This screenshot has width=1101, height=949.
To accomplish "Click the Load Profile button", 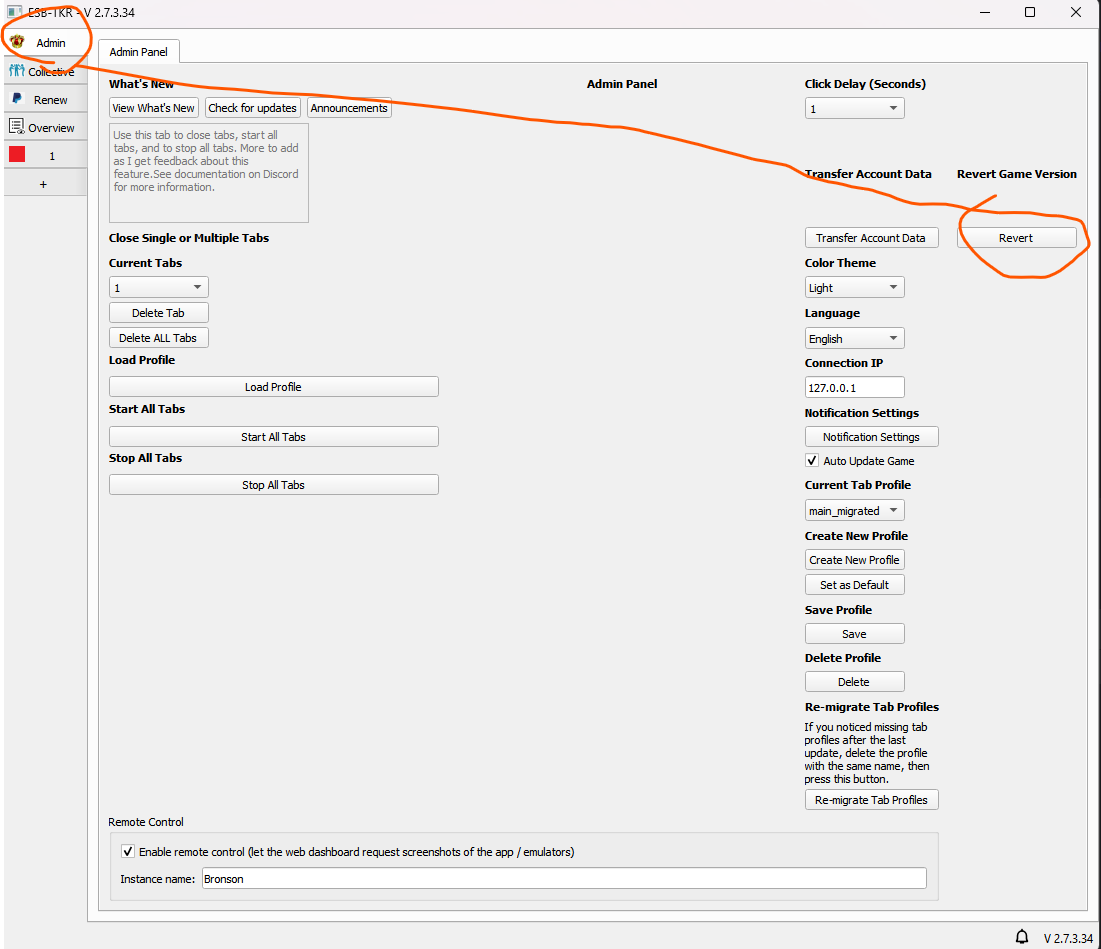I will [273, 387].
